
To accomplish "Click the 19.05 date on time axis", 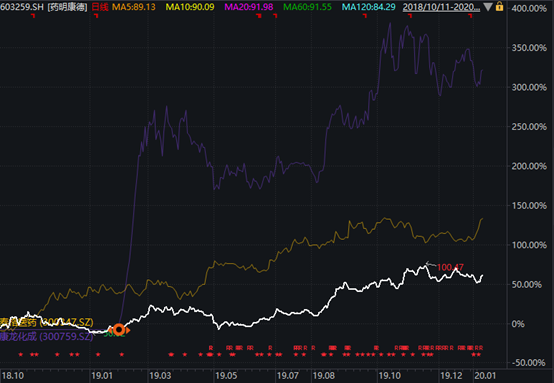I will 226,376.
